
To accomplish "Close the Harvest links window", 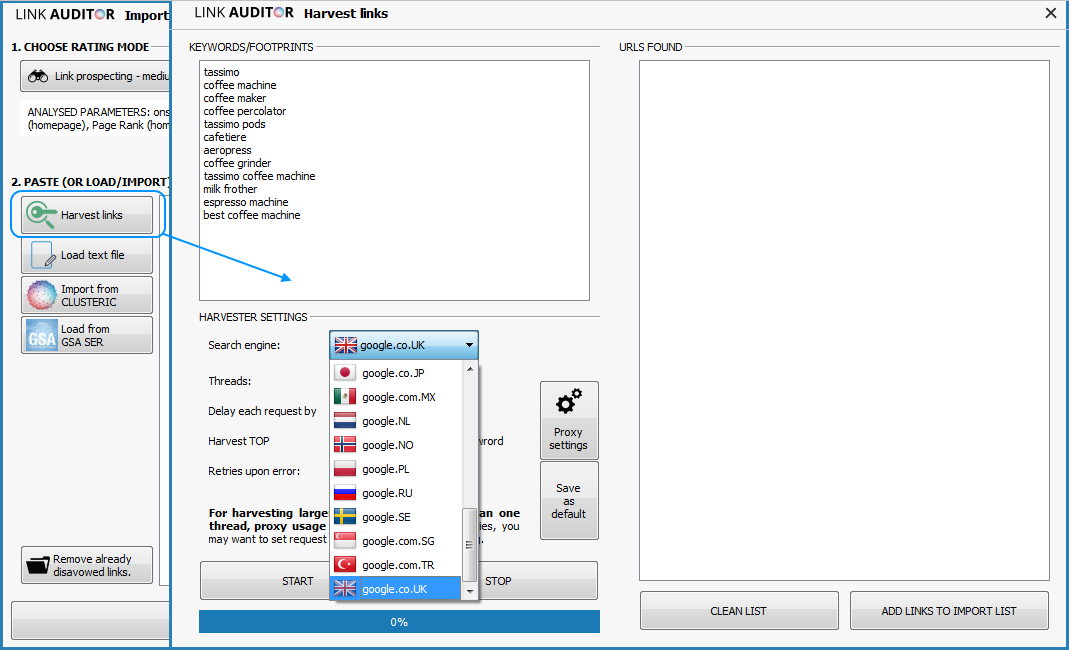I will (1051, 13).
